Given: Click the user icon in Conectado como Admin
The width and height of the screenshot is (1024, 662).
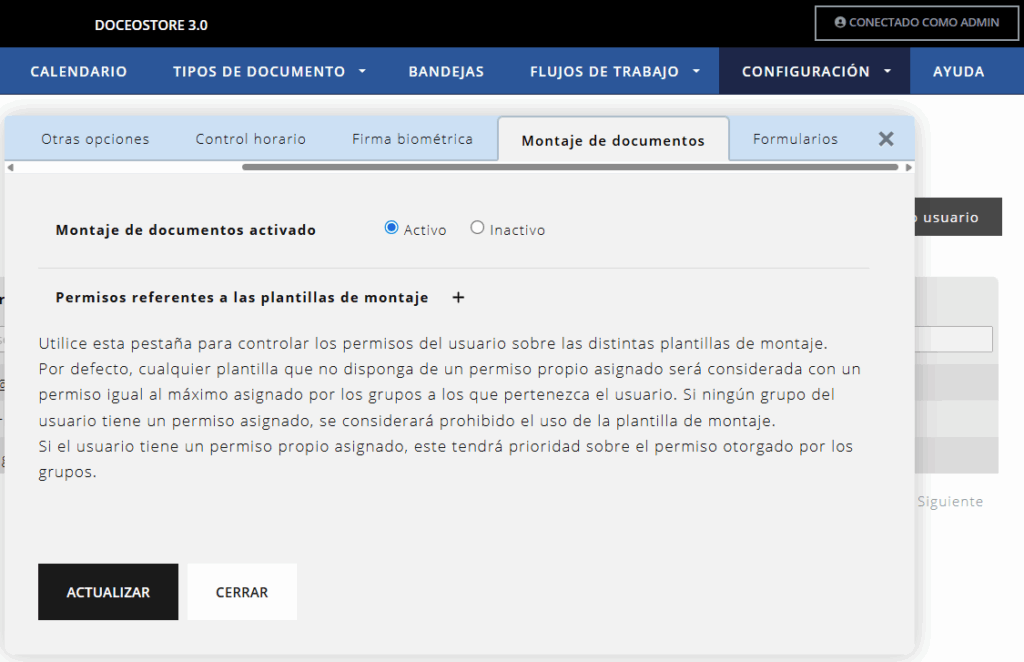Looking at the screenshot, I should coord(840,22).
